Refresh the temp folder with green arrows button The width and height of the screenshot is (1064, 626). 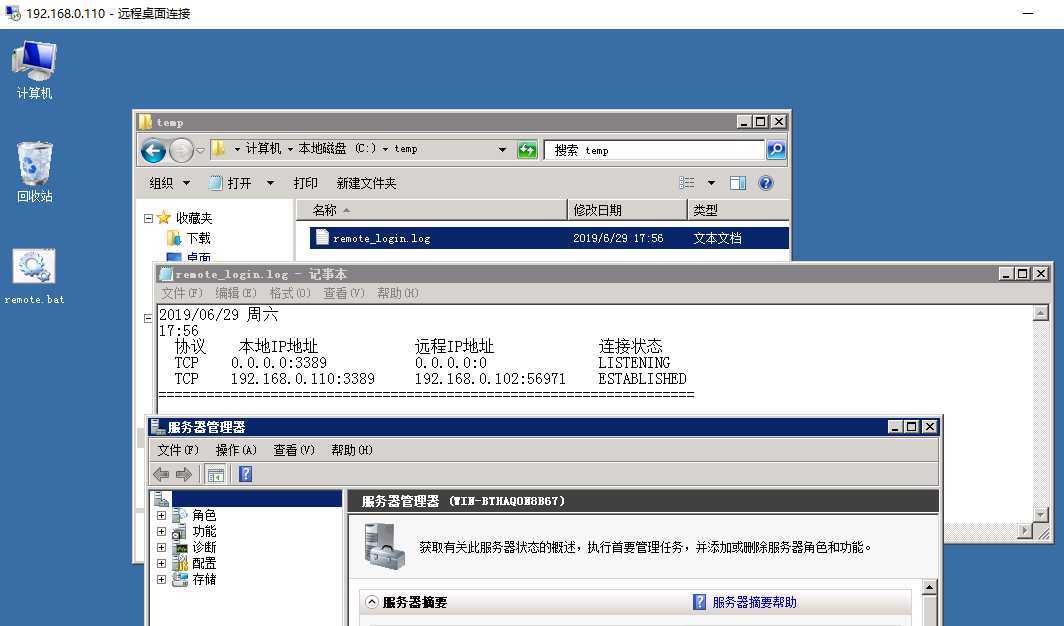[x=527, y=150]
